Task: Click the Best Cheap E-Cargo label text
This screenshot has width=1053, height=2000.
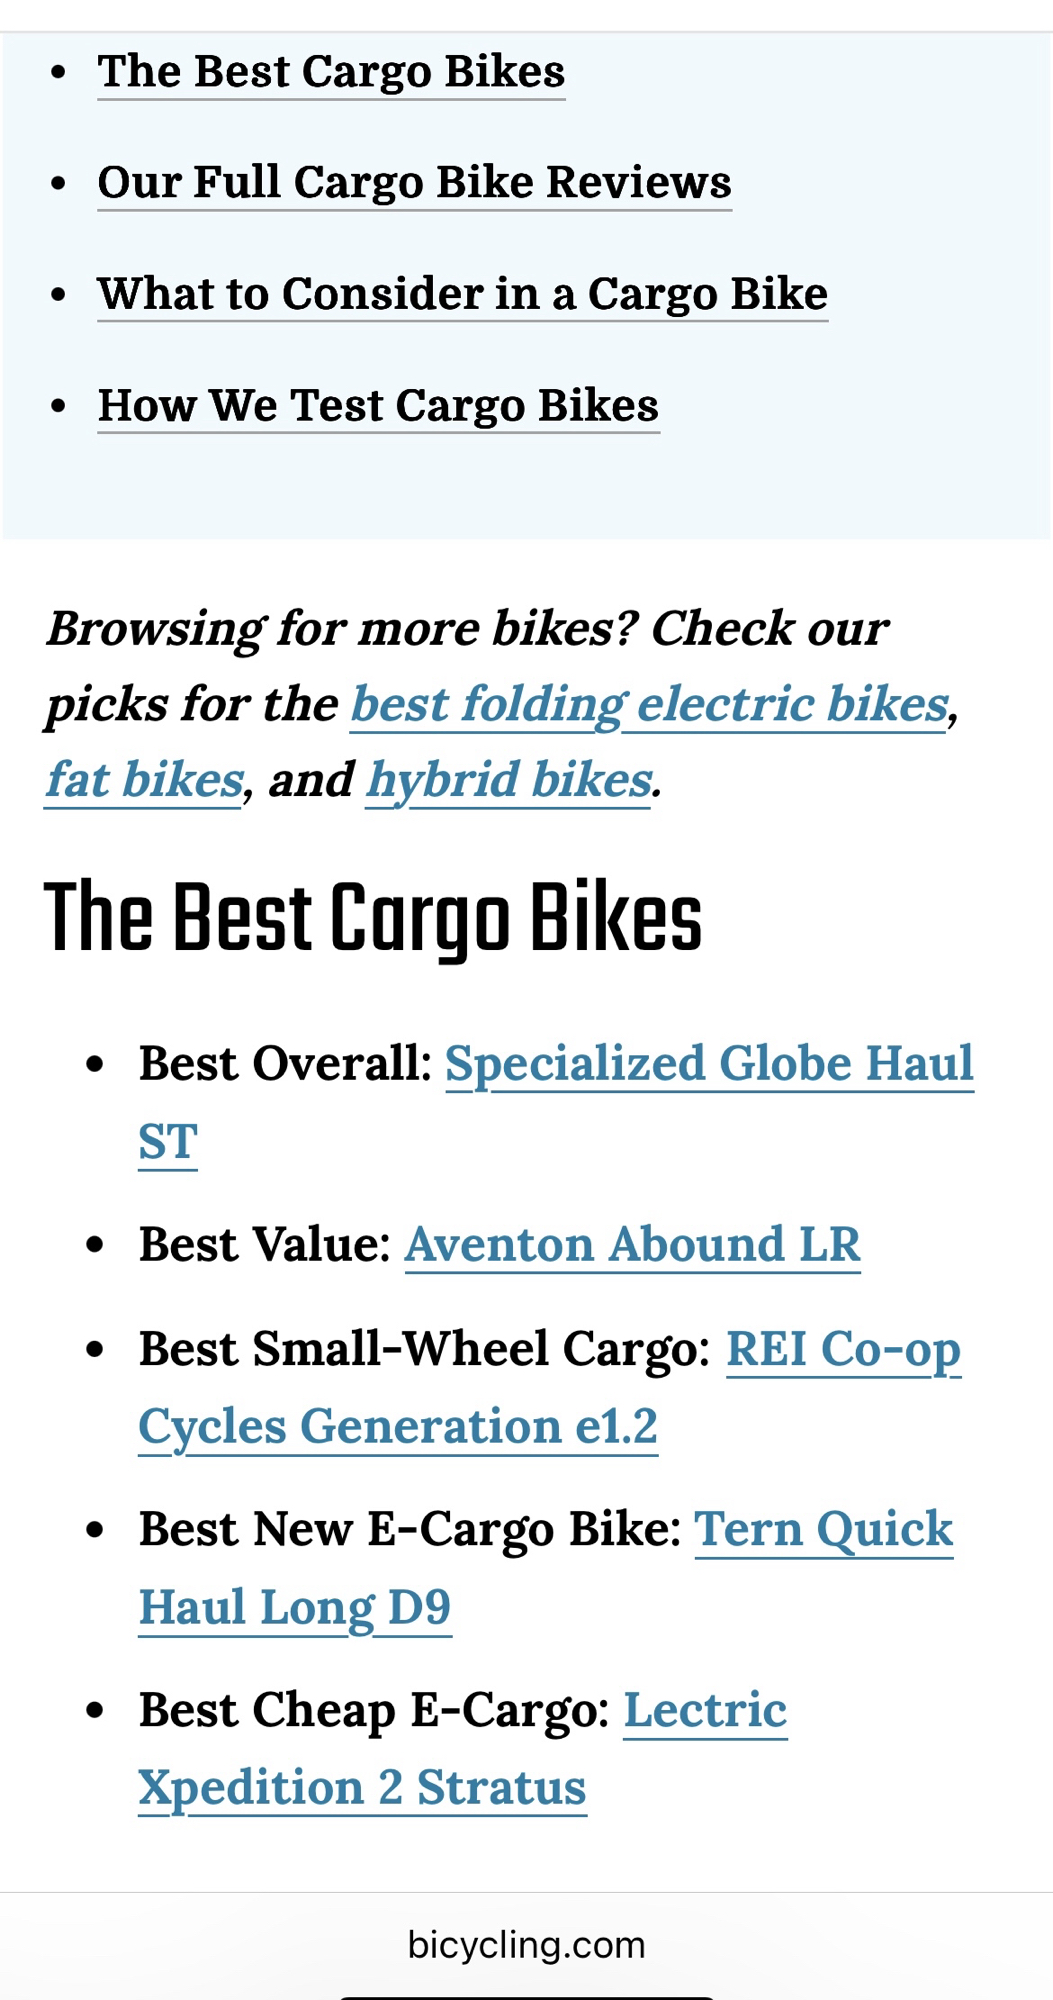Action: [x=374, y=1710]
